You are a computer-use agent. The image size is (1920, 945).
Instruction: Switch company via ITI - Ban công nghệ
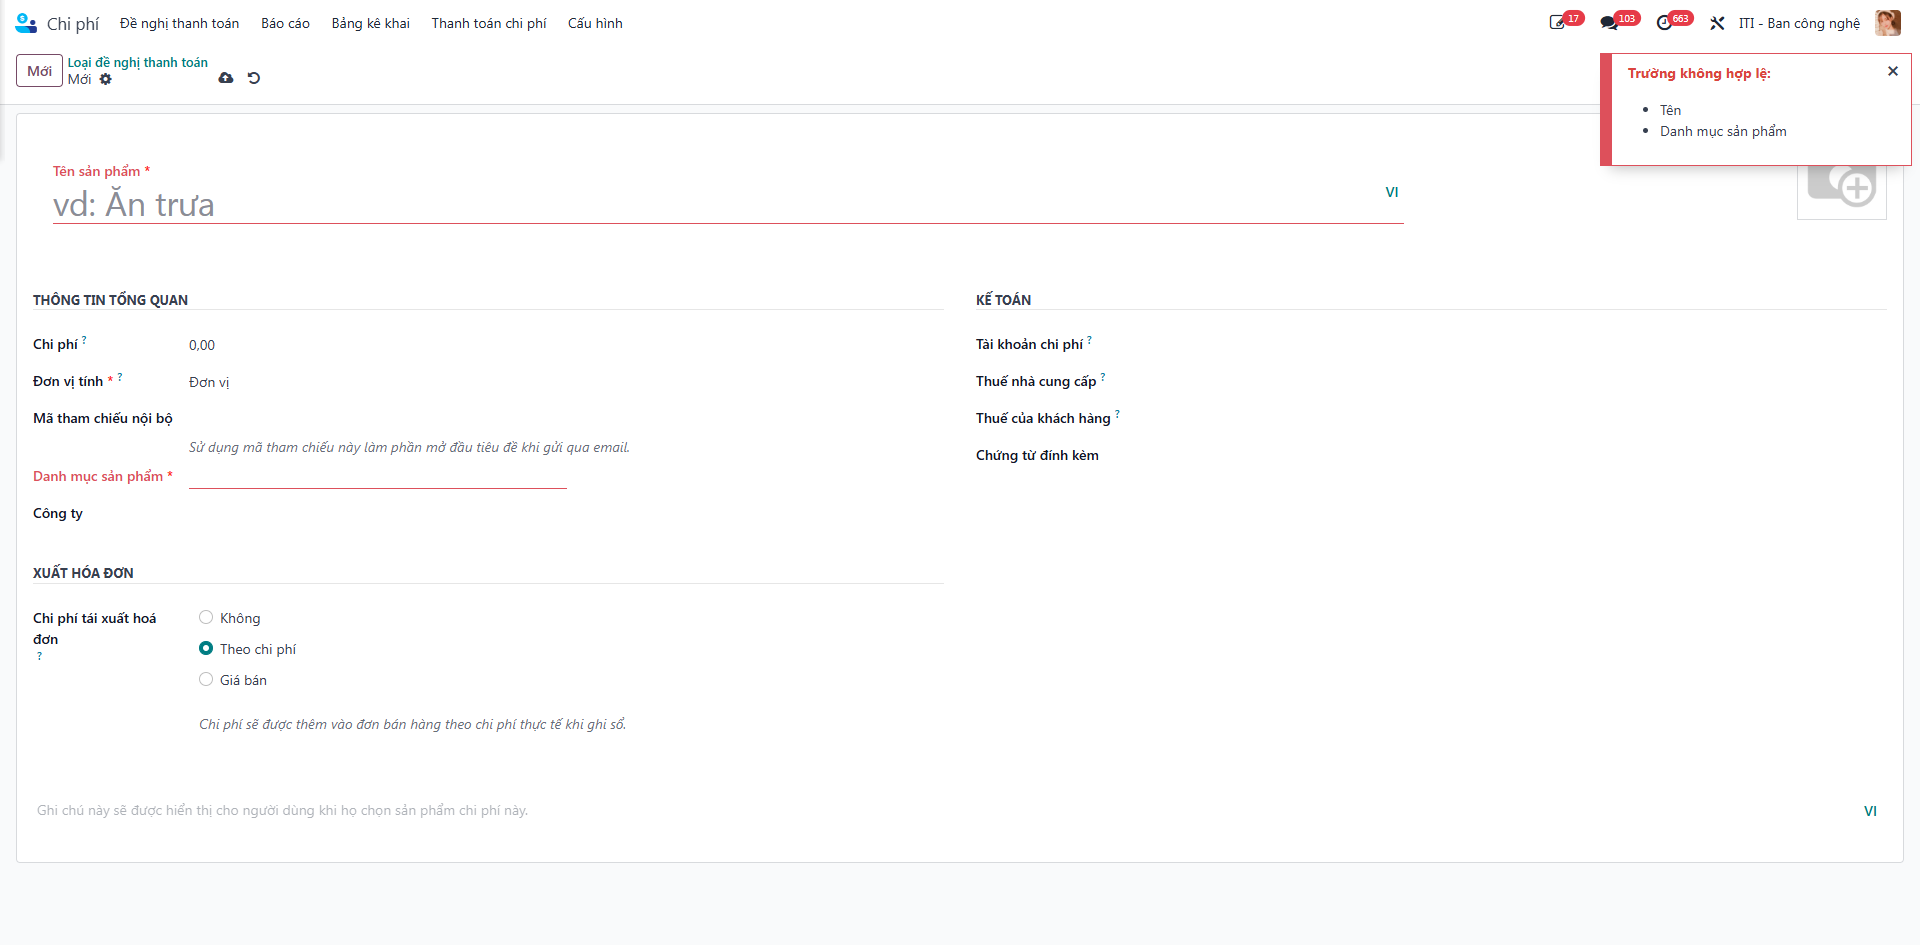(x=1799, y=23)
